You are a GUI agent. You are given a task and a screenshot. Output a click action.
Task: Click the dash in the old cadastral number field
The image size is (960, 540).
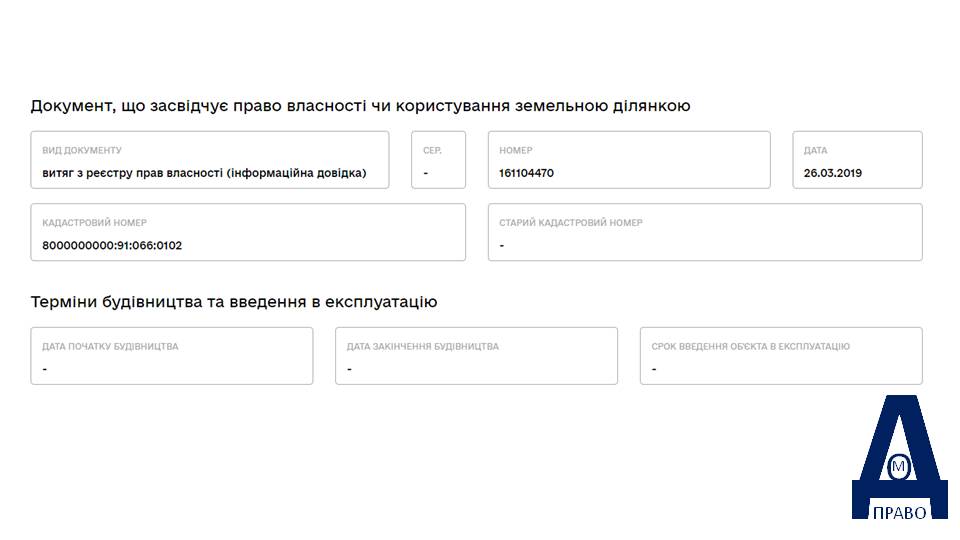(x=502, y=246)
